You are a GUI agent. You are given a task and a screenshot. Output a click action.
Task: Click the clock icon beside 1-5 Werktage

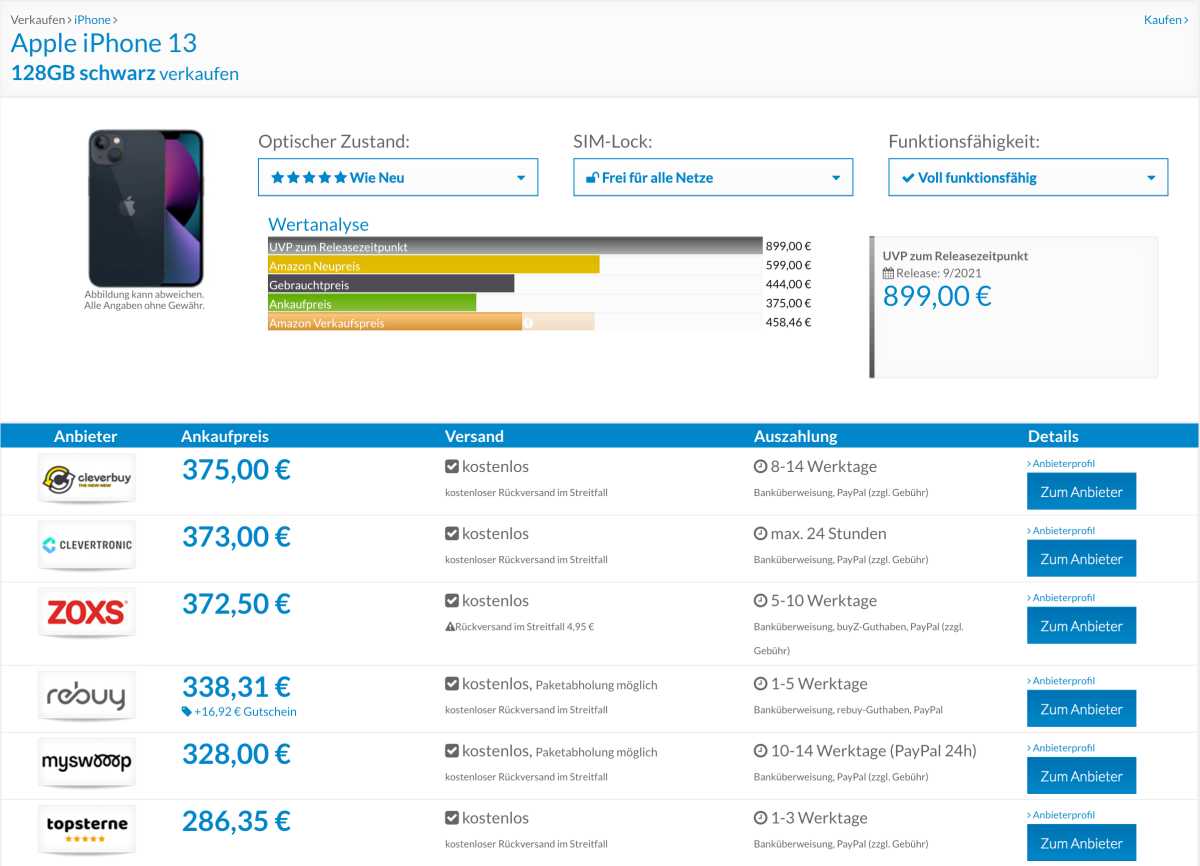click(x=760, y=684)
